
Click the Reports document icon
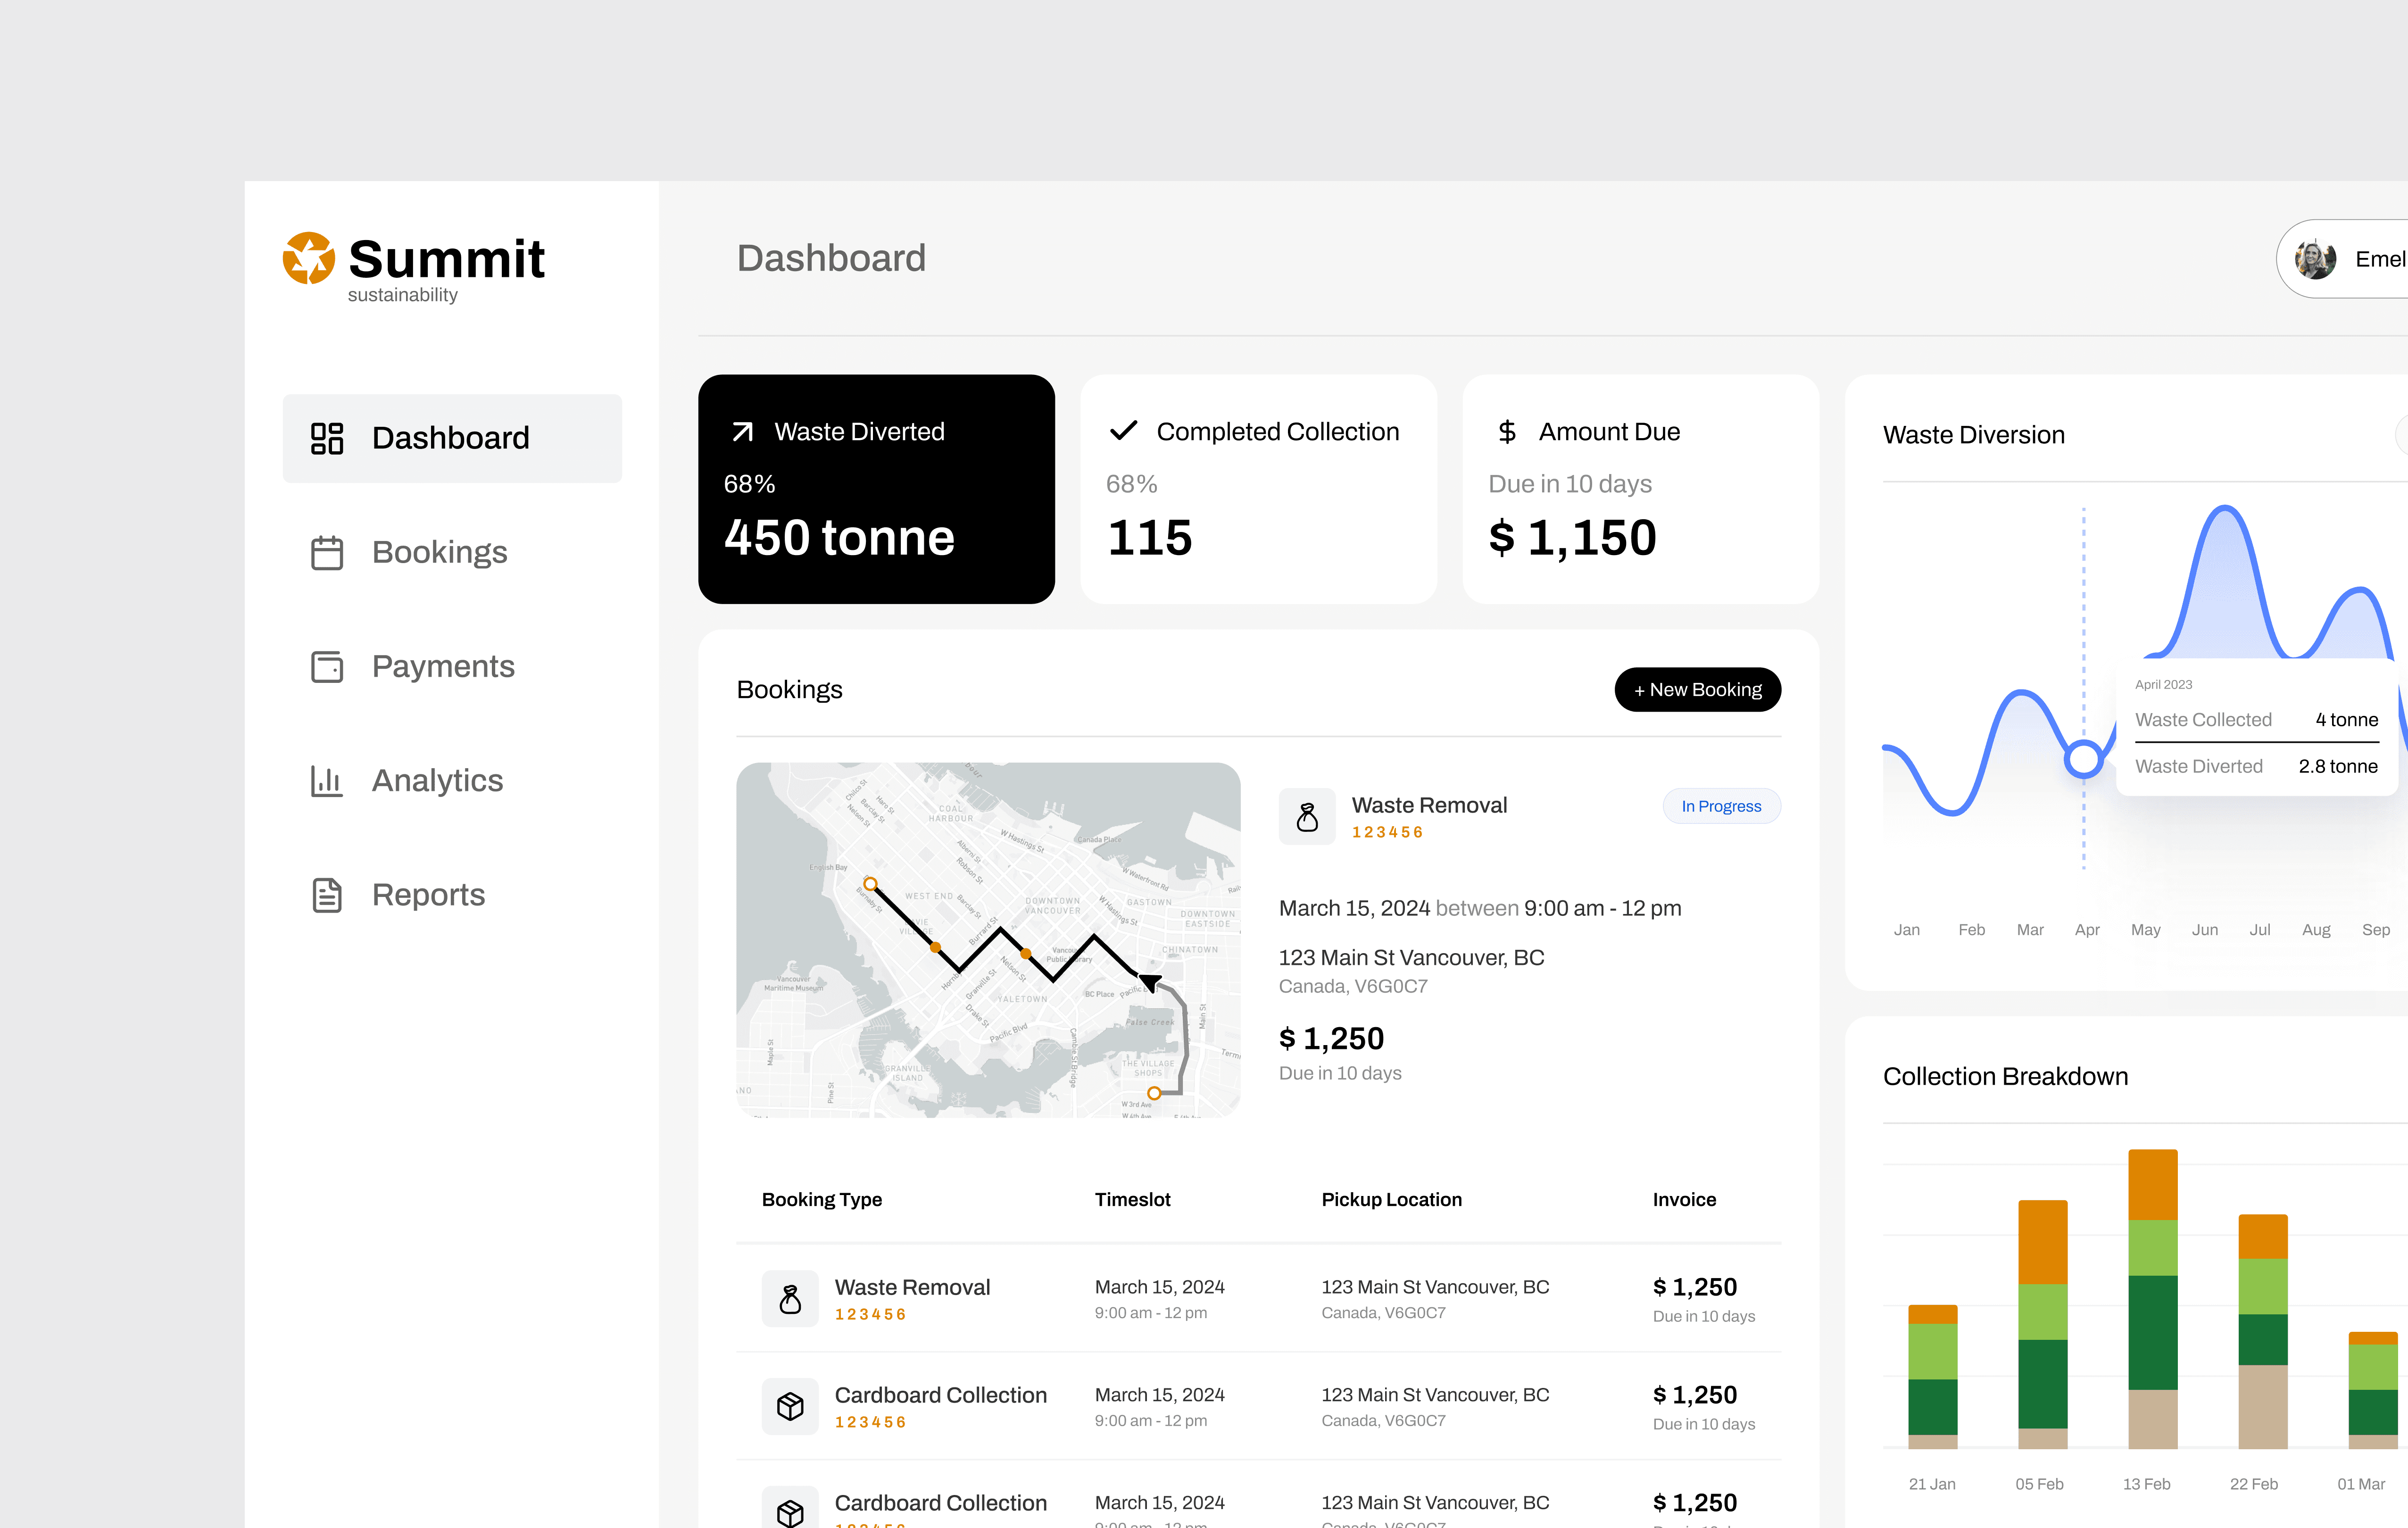pyautogui.click(x=327, y=894)
